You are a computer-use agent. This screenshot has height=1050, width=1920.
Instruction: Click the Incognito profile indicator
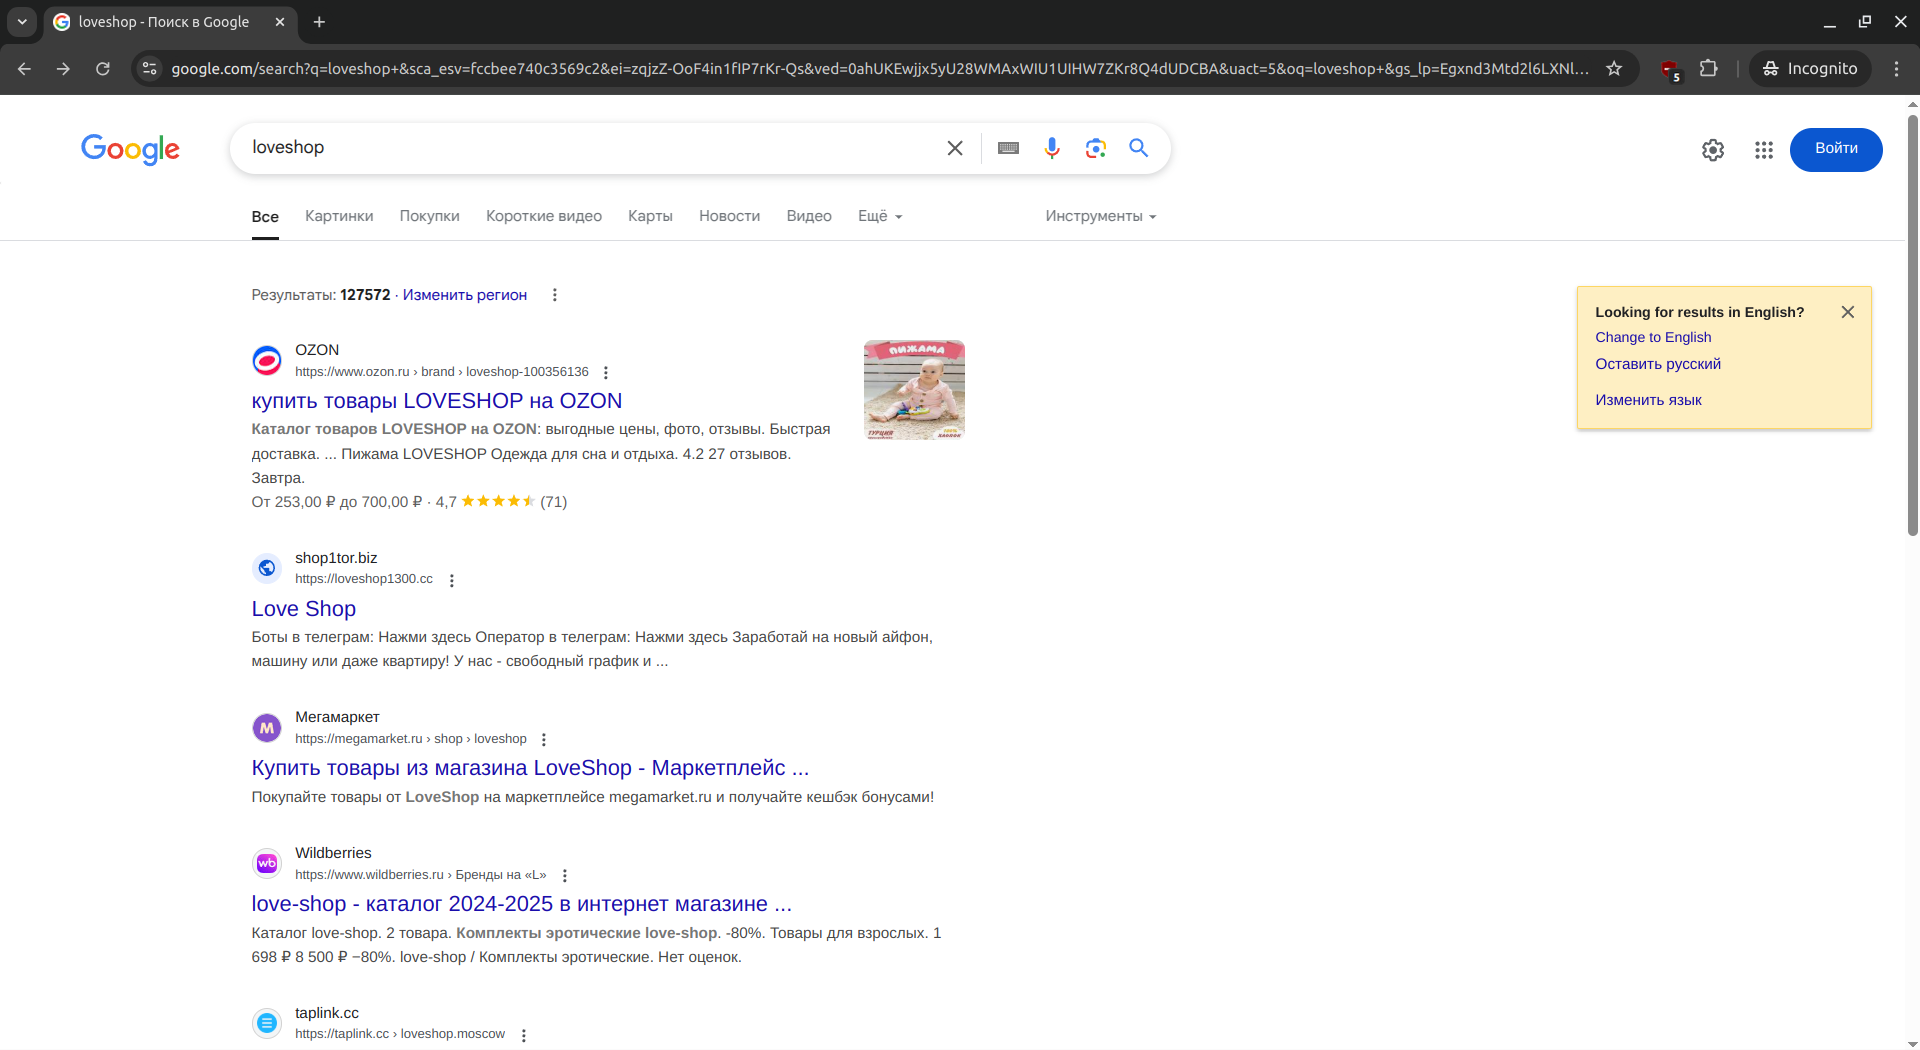point(1810,68)
